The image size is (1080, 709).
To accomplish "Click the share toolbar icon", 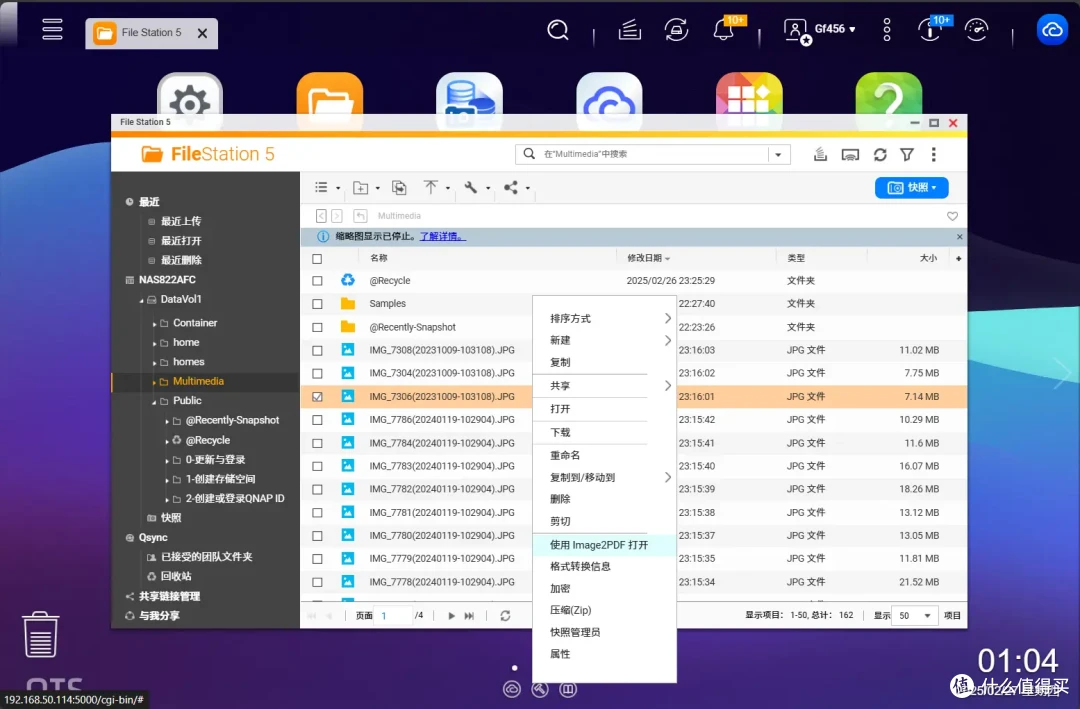I will coord(510,187).
